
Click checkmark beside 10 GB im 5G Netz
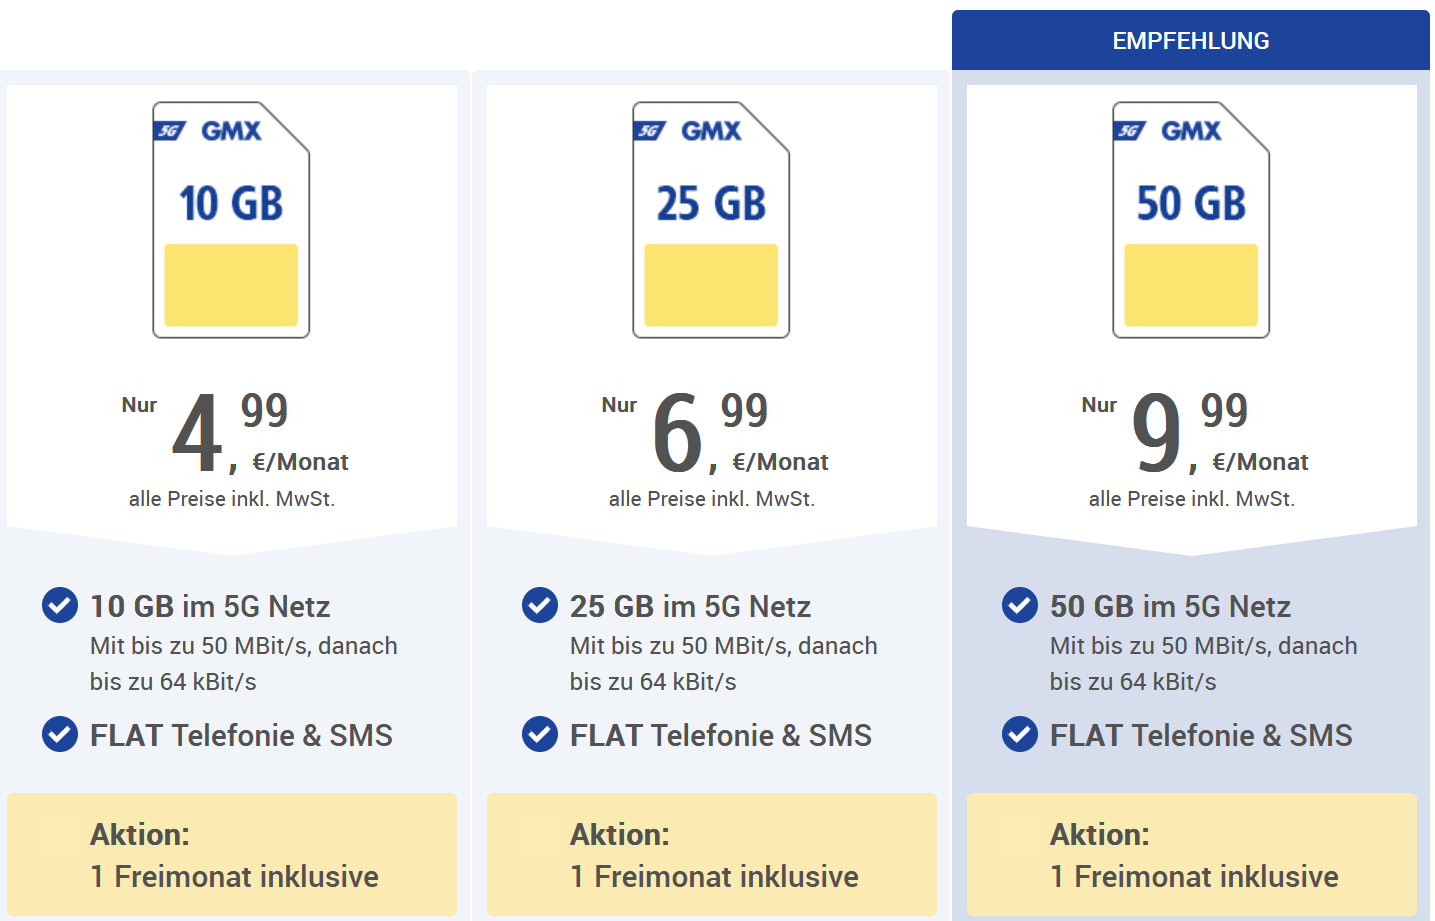click(x=60, y=605)
